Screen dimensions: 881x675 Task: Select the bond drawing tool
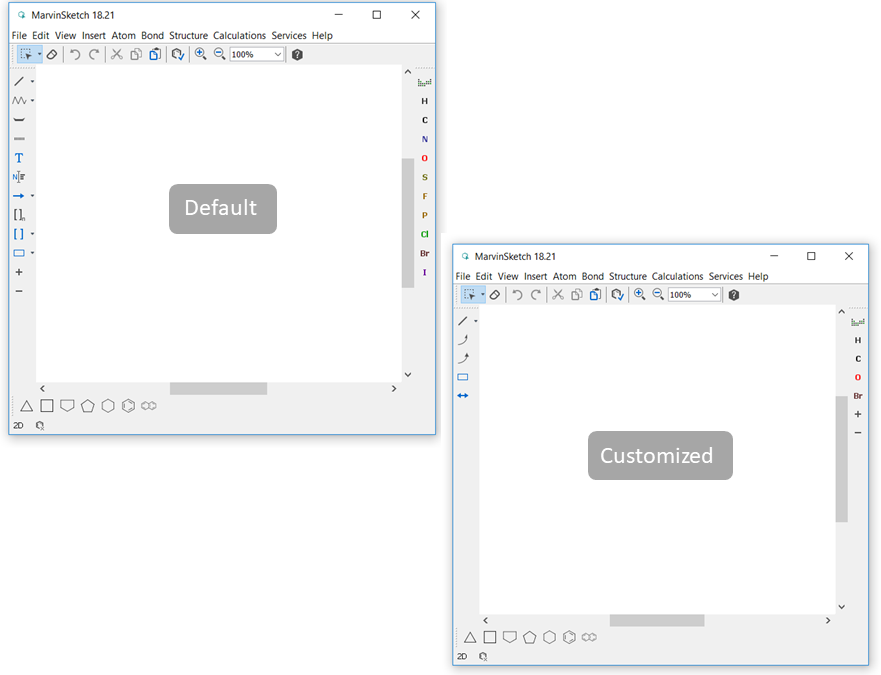tap(18, 81)
